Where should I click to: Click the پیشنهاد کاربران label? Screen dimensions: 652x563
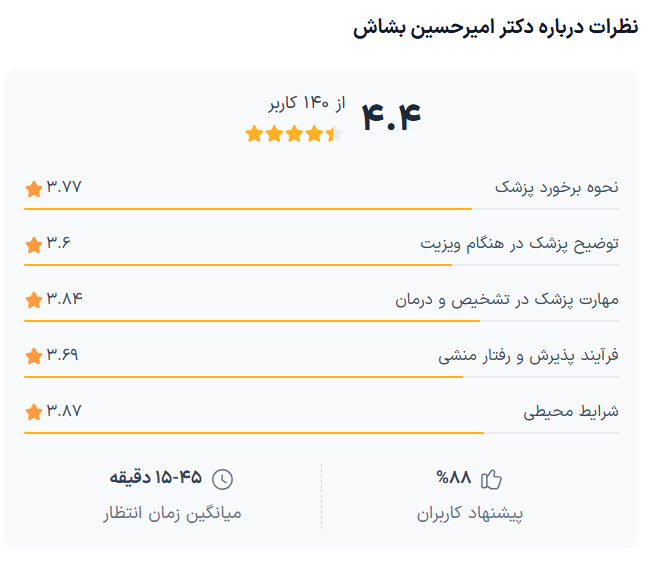470,514
